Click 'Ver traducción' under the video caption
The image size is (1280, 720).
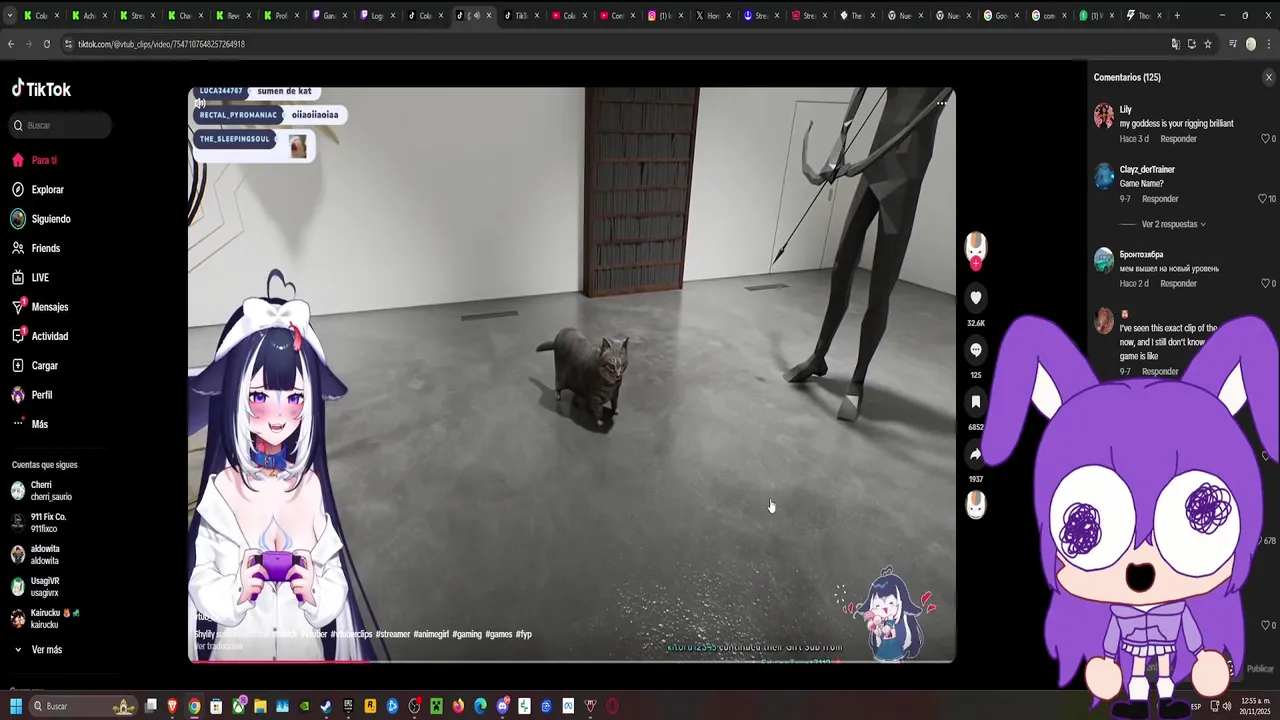218,646
